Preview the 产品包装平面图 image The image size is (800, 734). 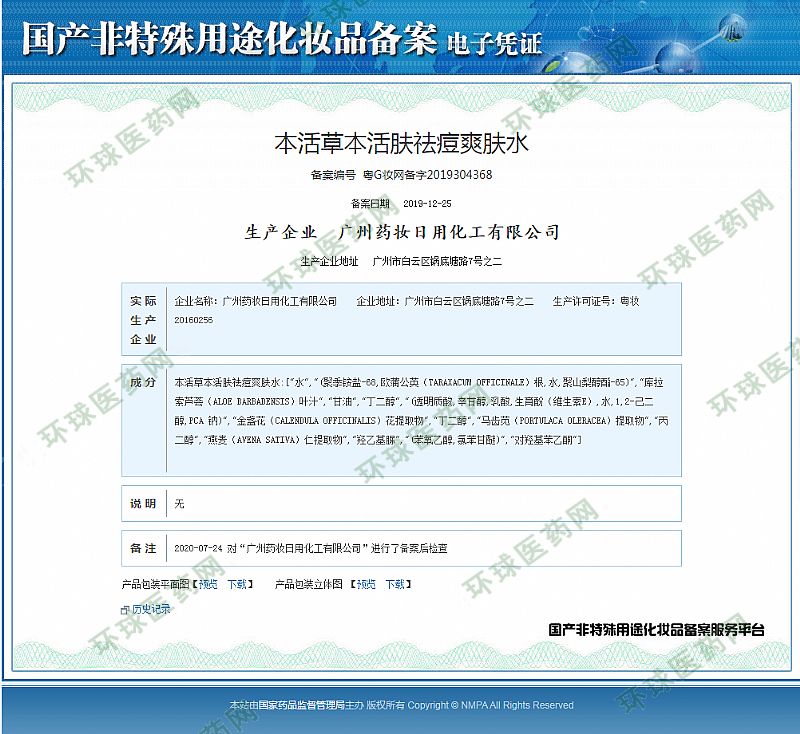tap(207, 584)
